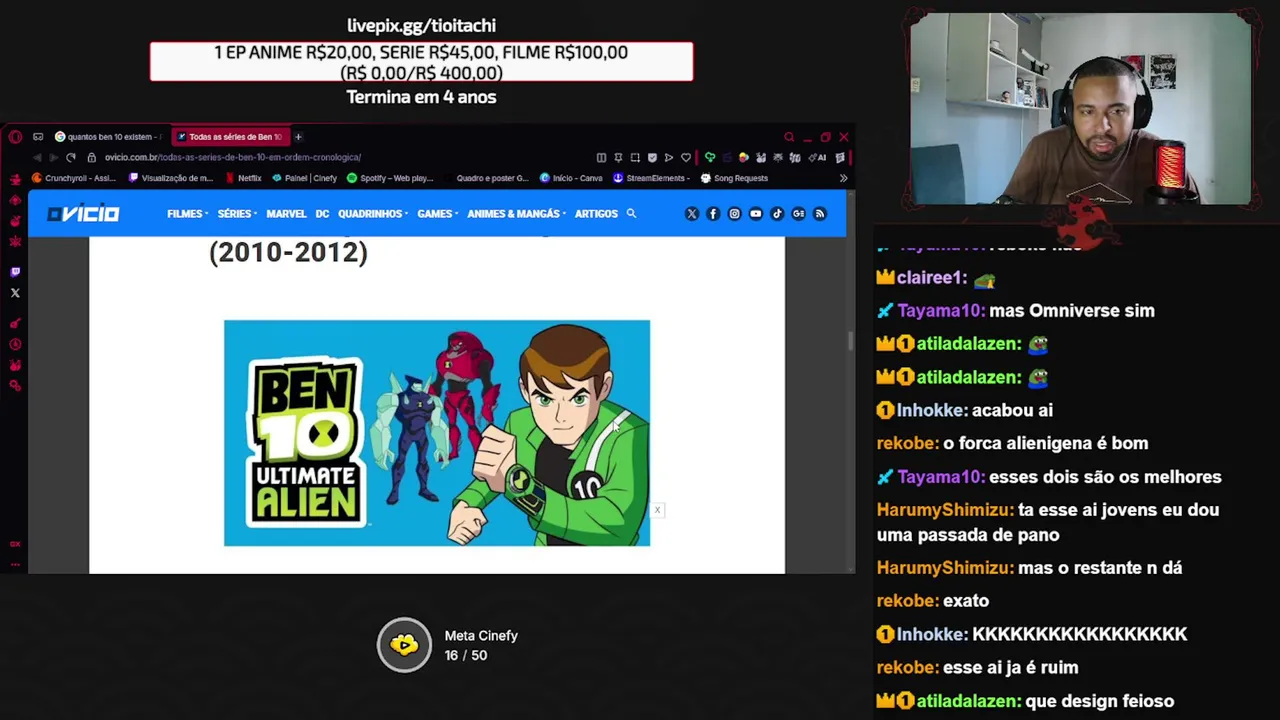1280x720 pixels.
Task: Bookmark the page with the heart icon
Action: tap(686, 157)
